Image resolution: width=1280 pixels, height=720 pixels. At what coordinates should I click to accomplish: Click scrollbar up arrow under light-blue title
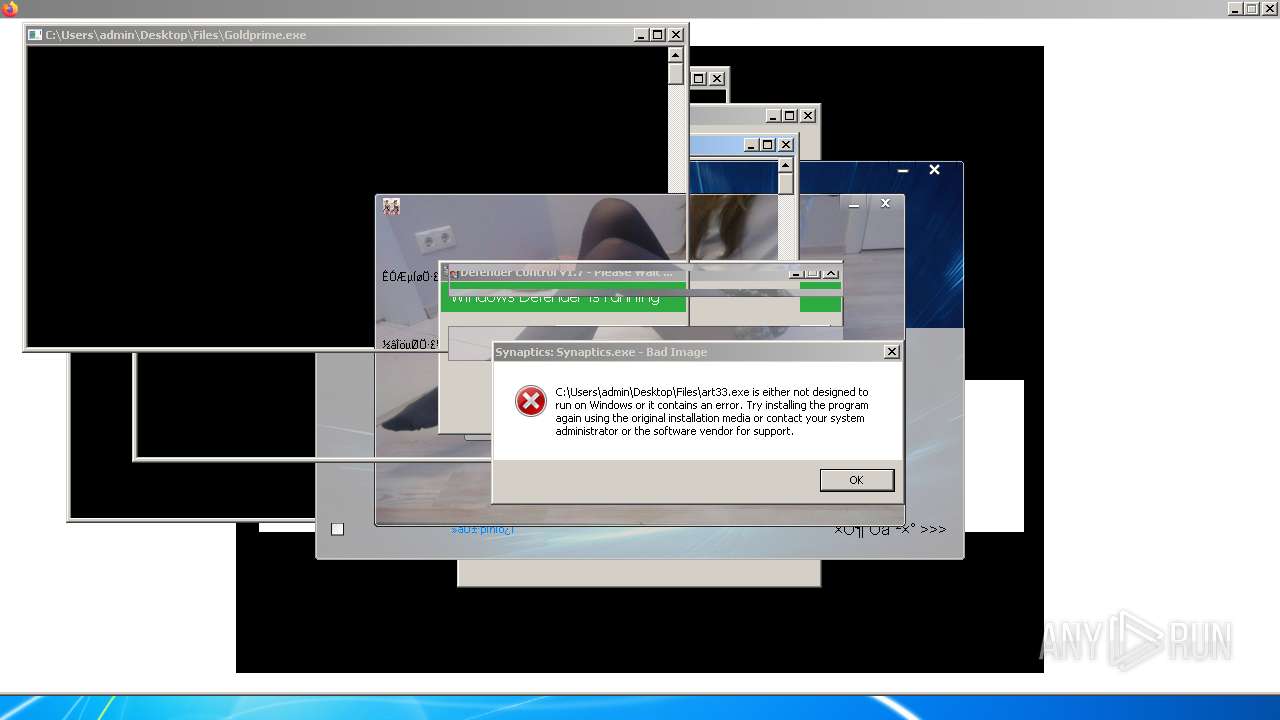786,165
